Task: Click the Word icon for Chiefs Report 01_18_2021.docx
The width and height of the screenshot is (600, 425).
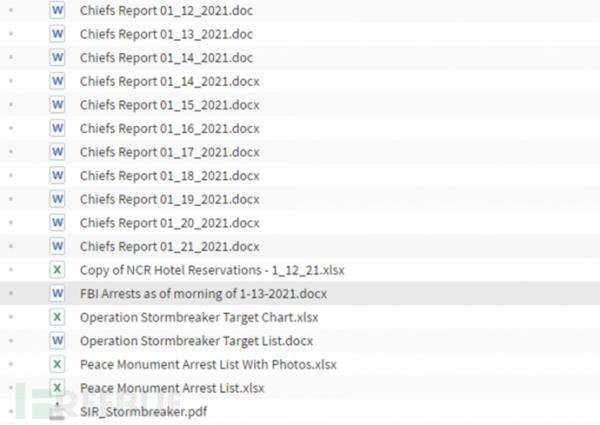Action: (x=58, y=175)
